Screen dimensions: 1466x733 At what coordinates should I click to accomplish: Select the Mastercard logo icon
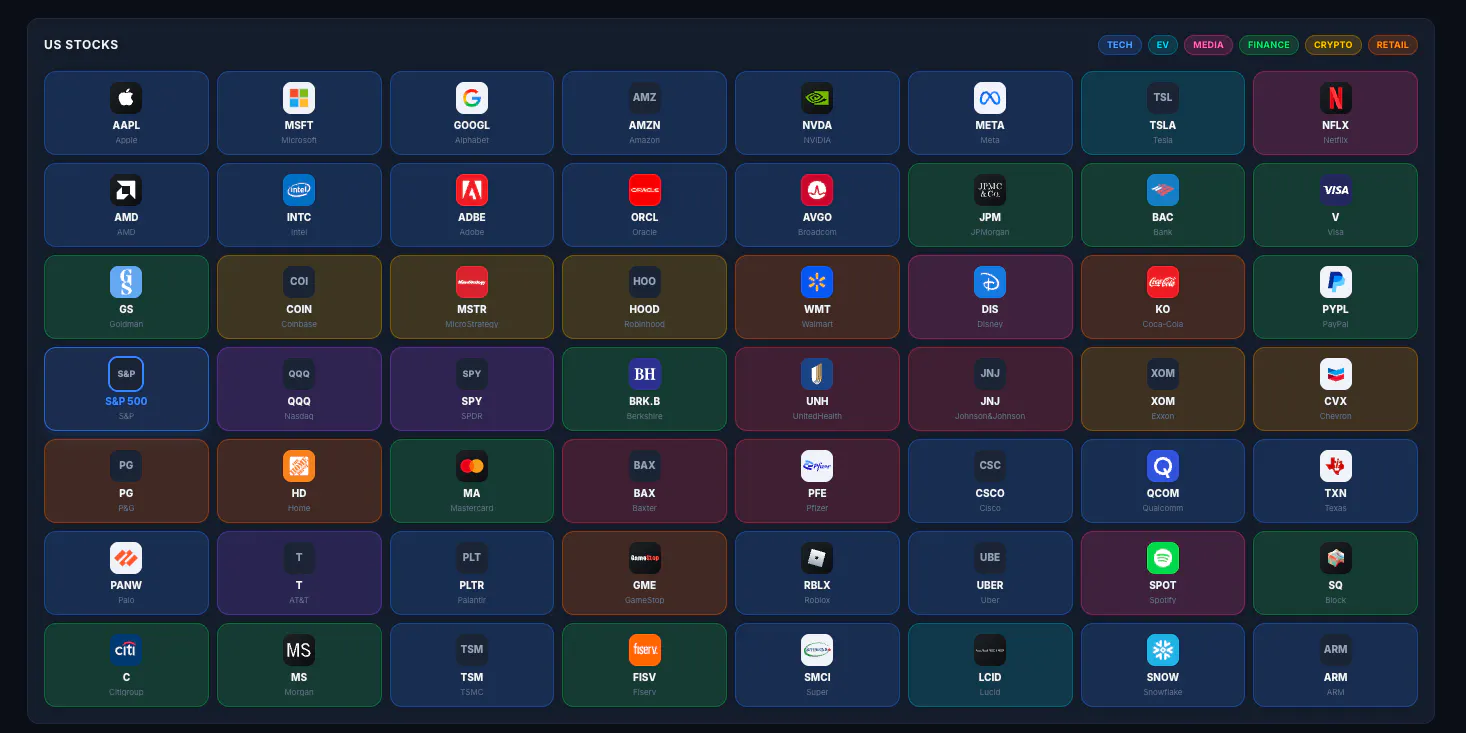472,466
